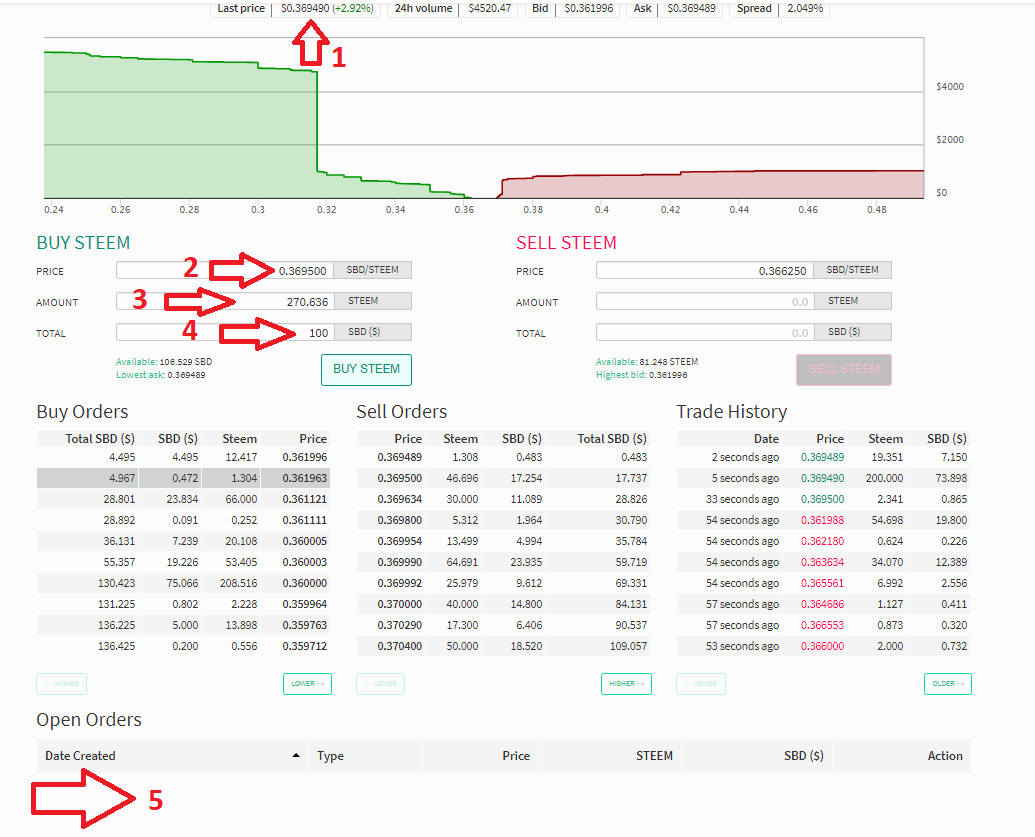The height and width of the screenshot is (837, 1035).
Task: Click the Lowest ask 0.369489 link
Action: click(160, 375)
